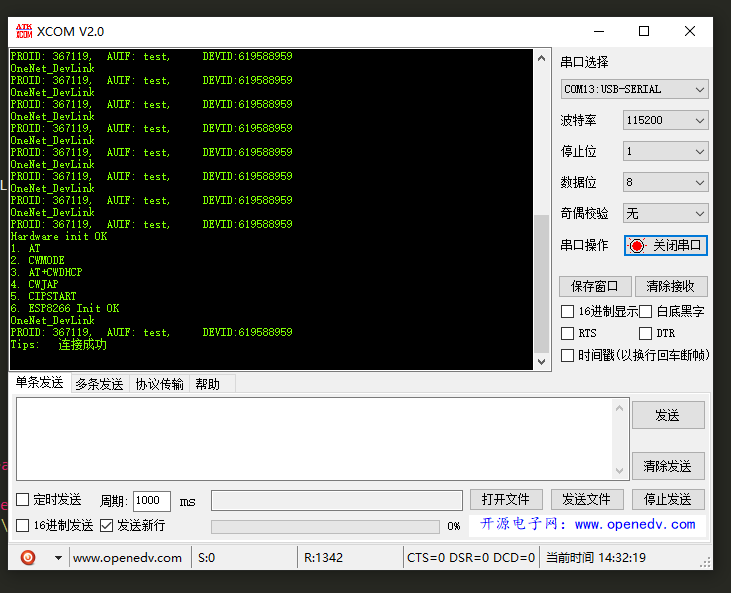Screen dimensions: 731x593
Task: Click the period input field showing 1000
Action: (x=152, y=501)
